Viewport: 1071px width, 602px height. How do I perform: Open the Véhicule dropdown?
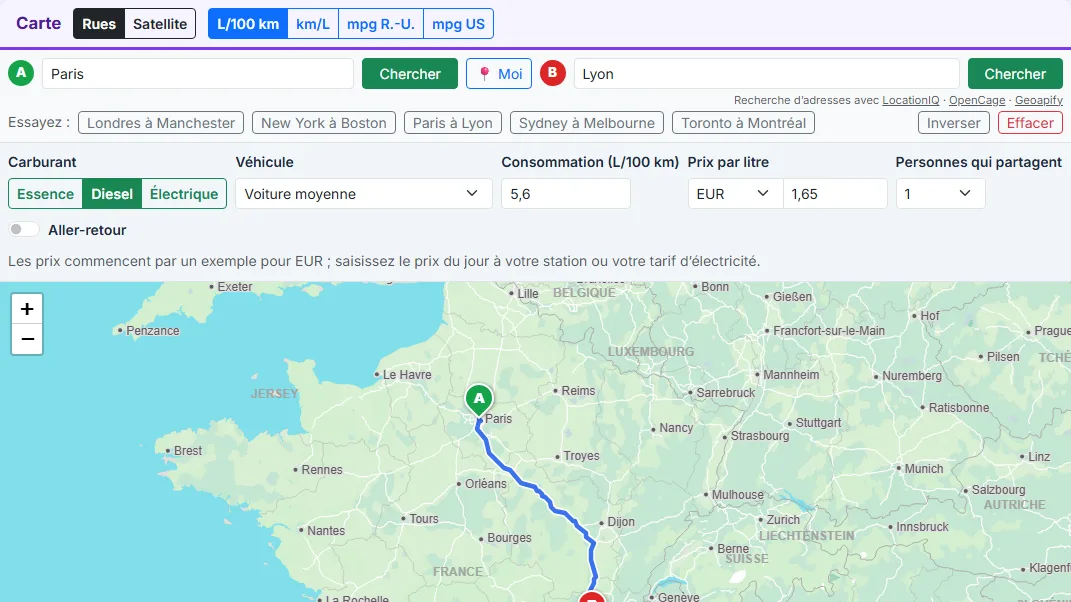coord(363,194)
